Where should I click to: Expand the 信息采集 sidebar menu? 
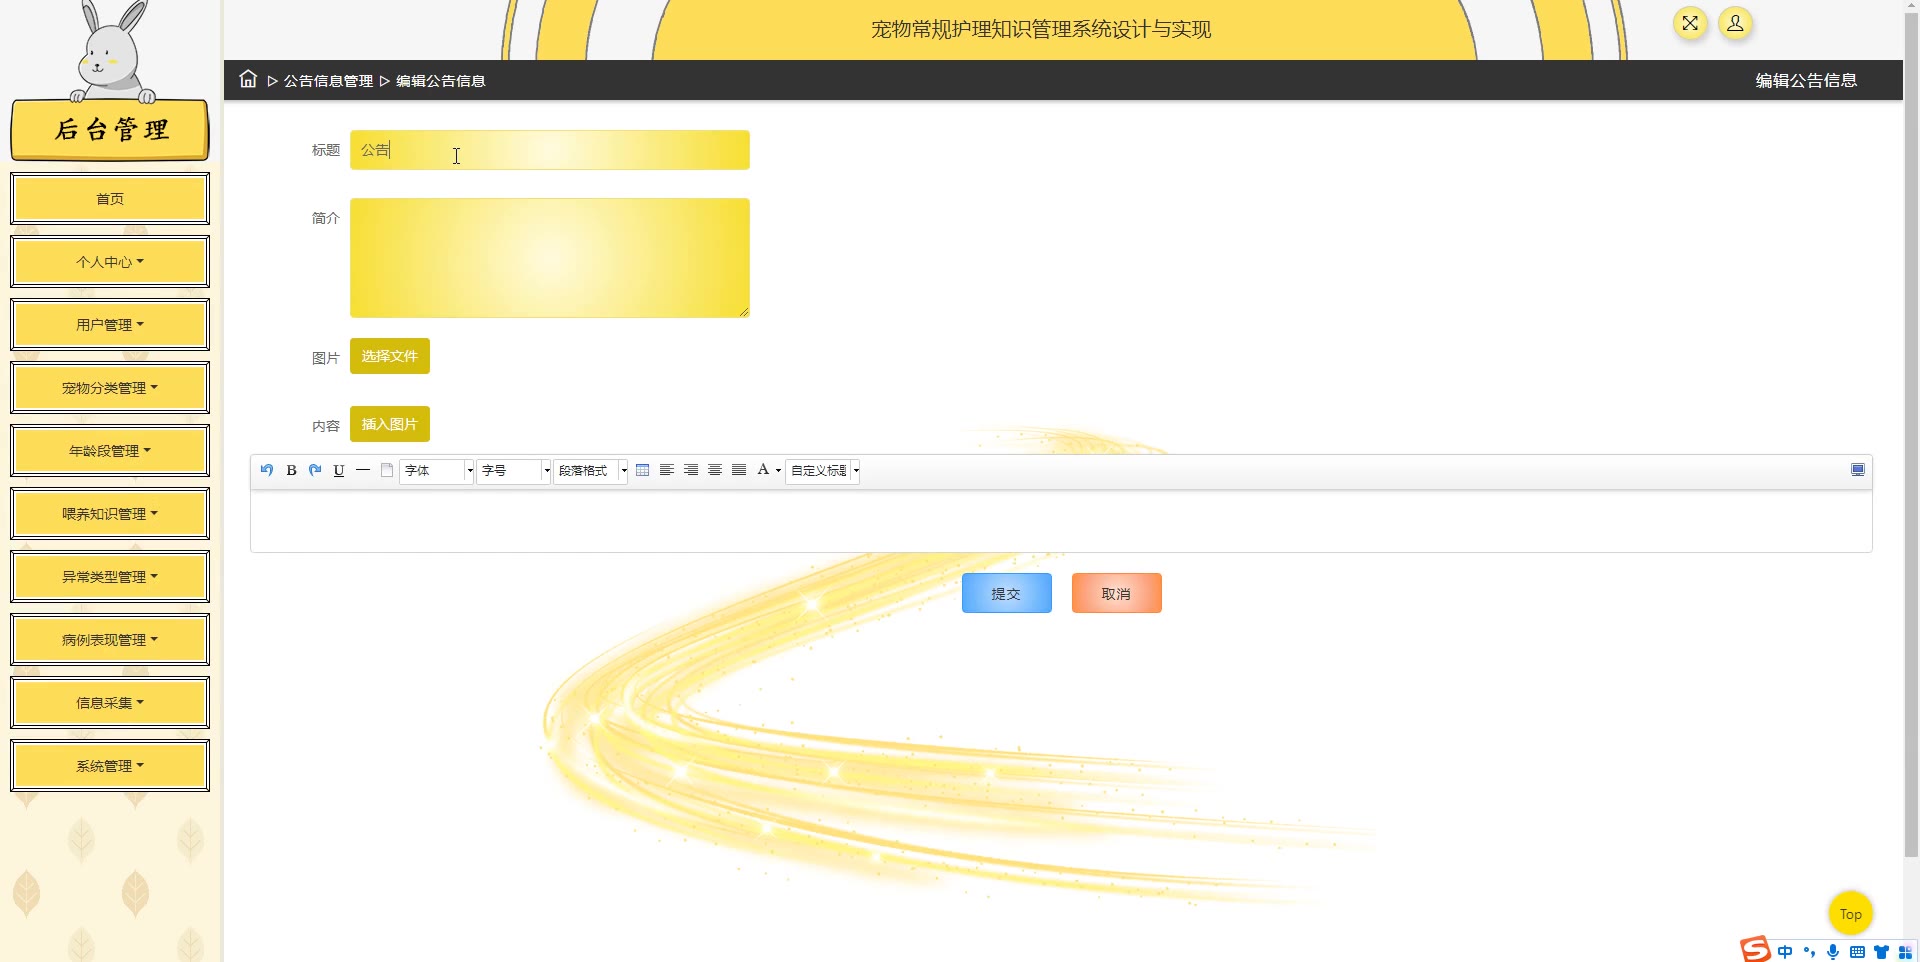[110, 703]
